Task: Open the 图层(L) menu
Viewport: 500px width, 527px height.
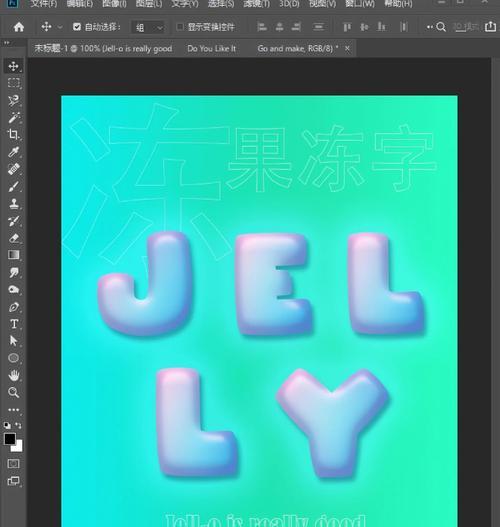Action: pos(149,4)
